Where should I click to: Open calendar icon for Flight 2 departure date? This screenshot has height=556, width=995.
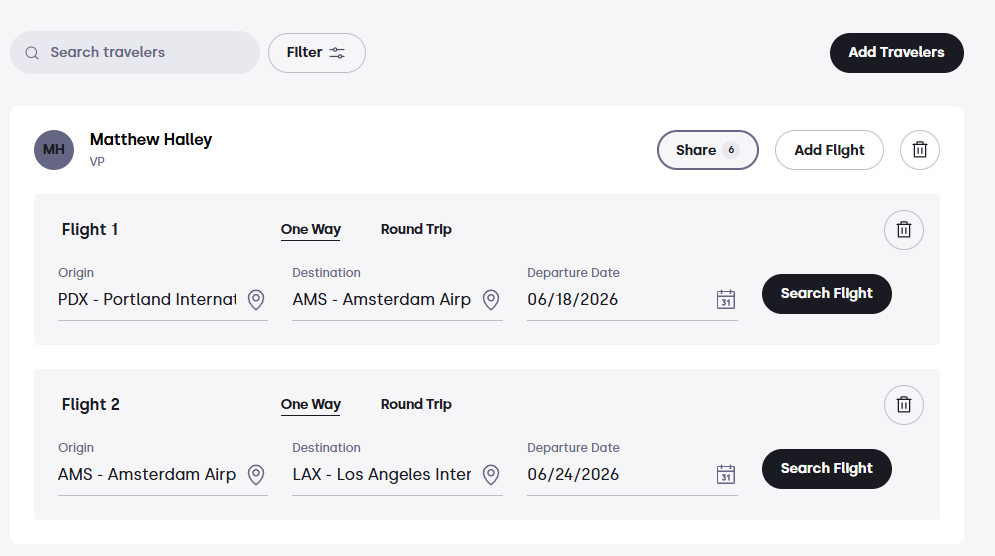[726, 474]
